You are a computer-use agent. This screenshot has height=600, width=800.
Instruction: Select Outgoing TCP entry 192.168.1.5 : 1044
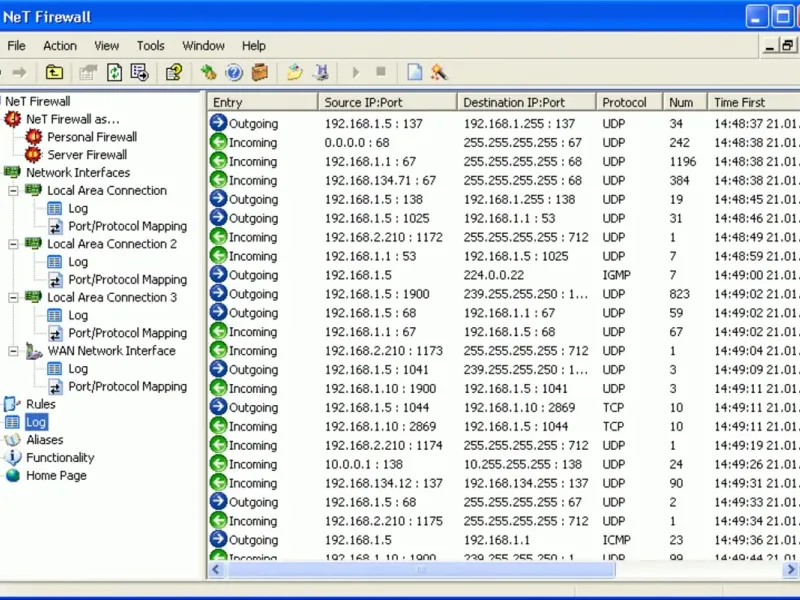click(504, 407)
